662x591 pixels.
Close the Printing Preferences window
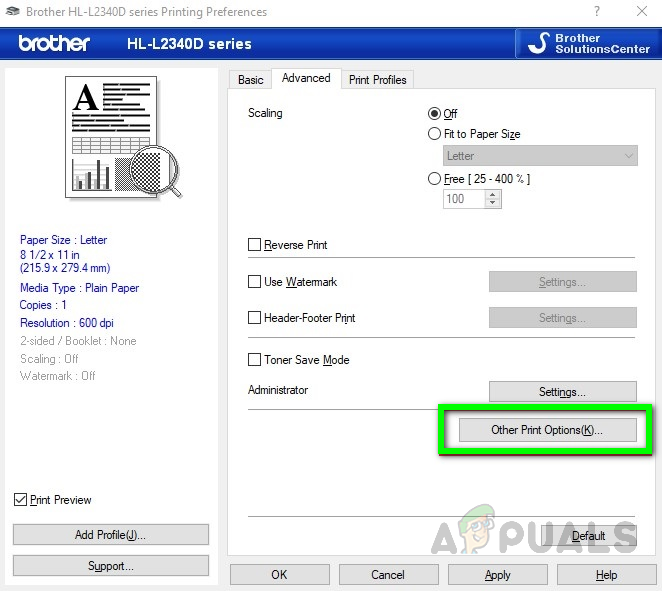pyautogui.click(x=642, y=11)
